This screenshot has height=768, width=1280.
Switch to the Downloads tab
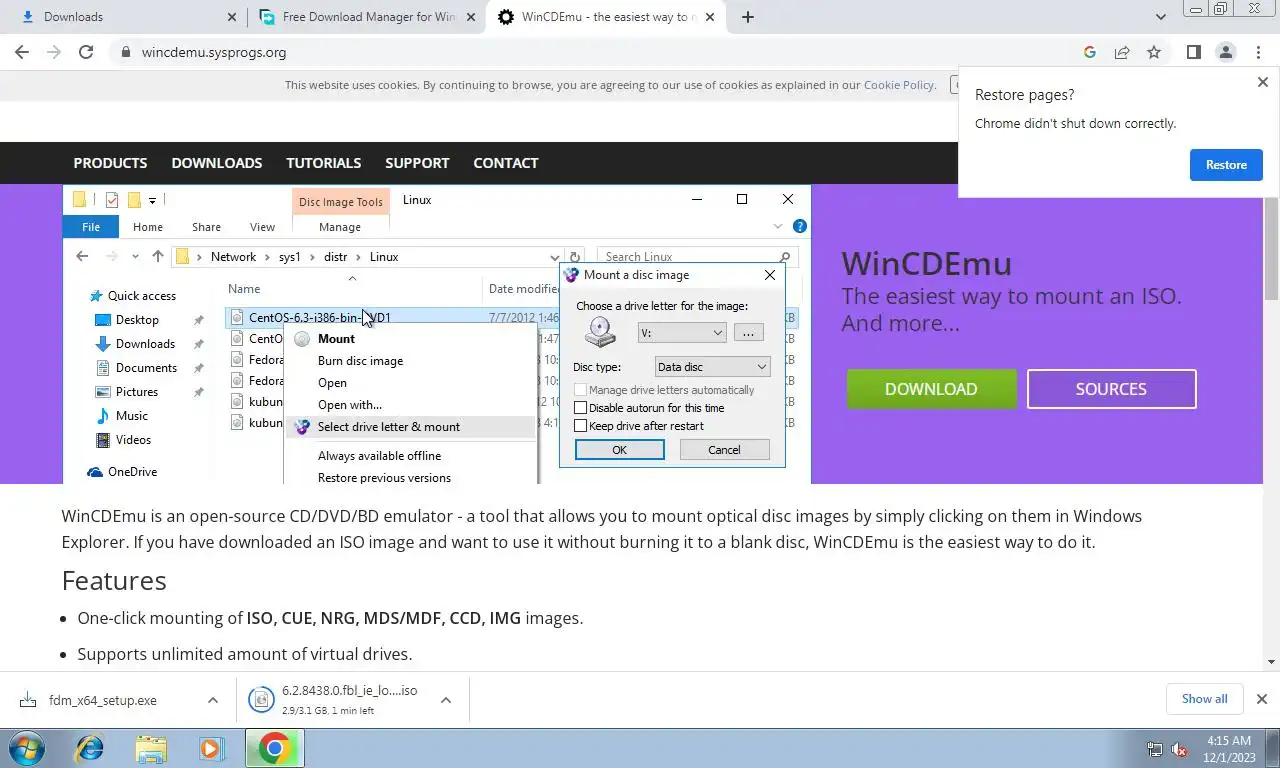coord(124,17)
